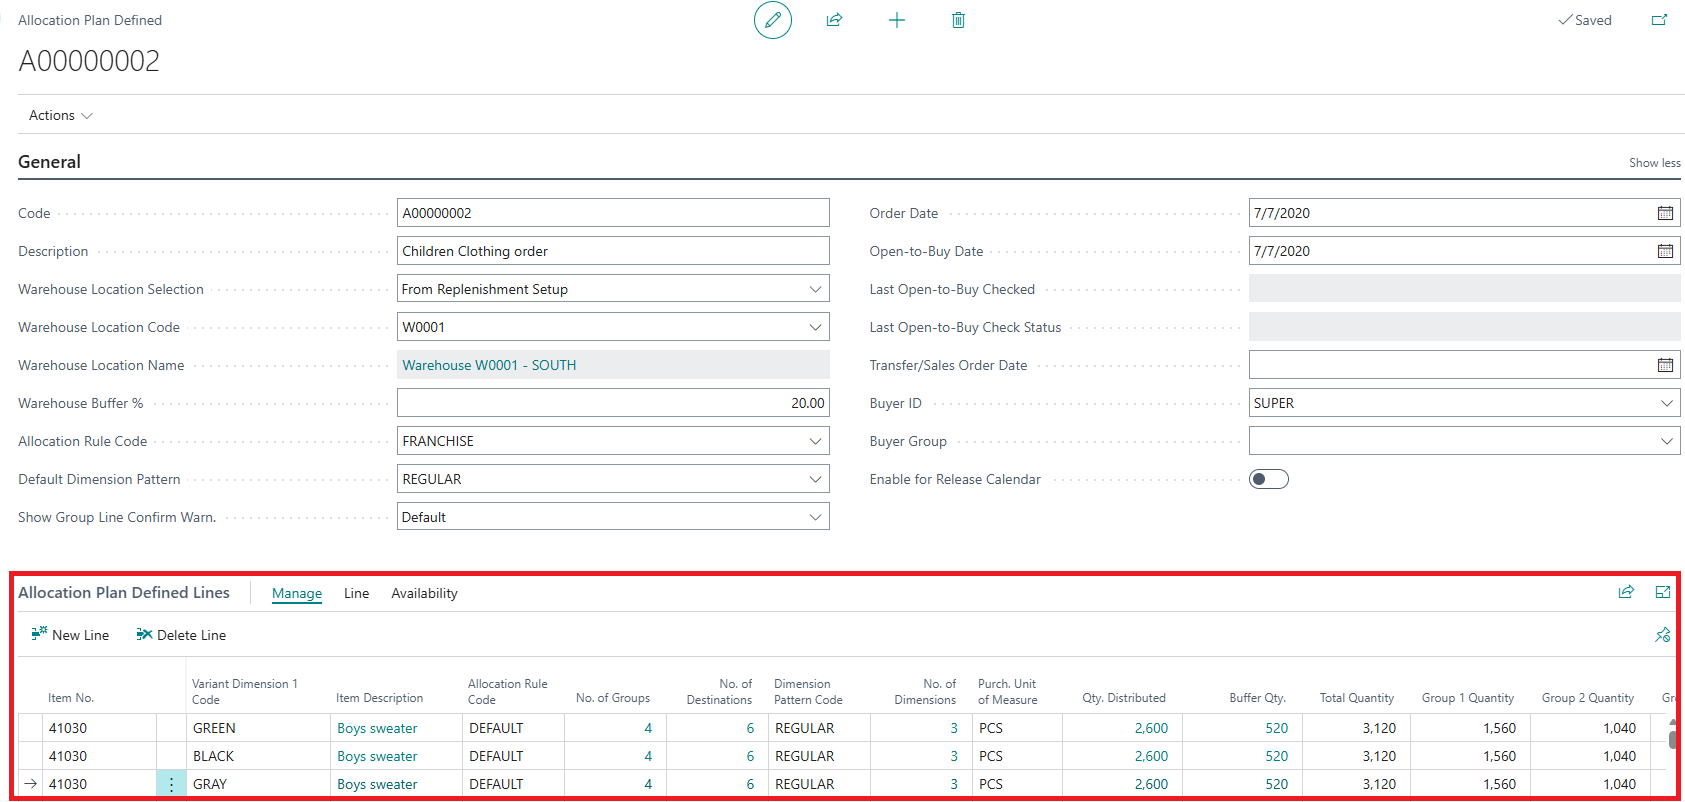Switch to the Availability tab
Image resolution: width=1685 pixels, height=802 pixels.
point(424,594)
